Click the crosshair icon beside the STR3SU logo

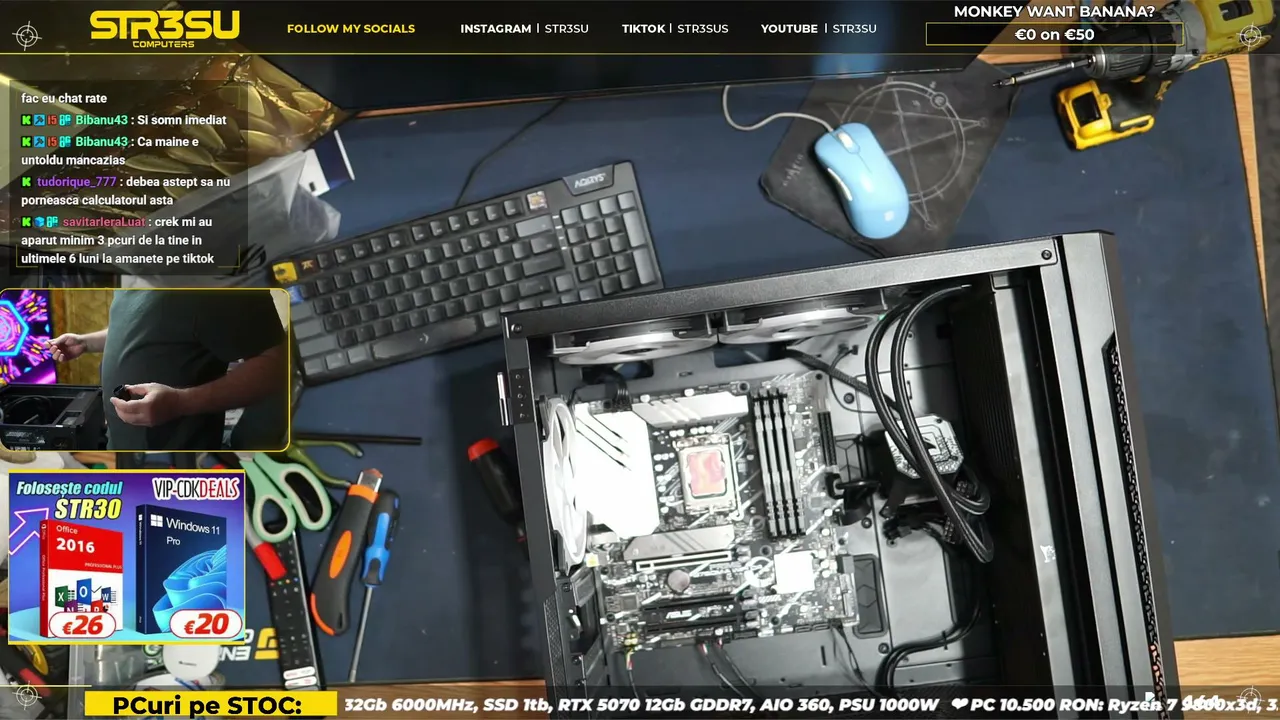(27, 37)
